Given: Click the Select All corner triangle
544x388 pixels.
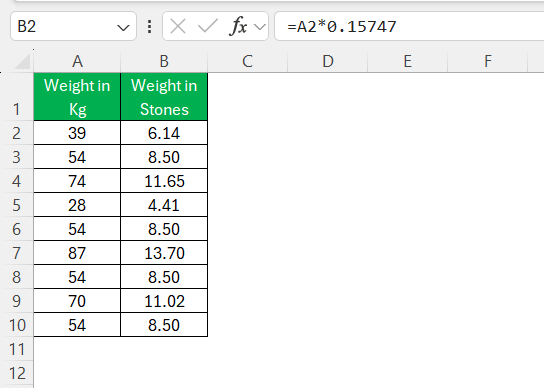Looking at the screenshot, I should tap(23, 62).
